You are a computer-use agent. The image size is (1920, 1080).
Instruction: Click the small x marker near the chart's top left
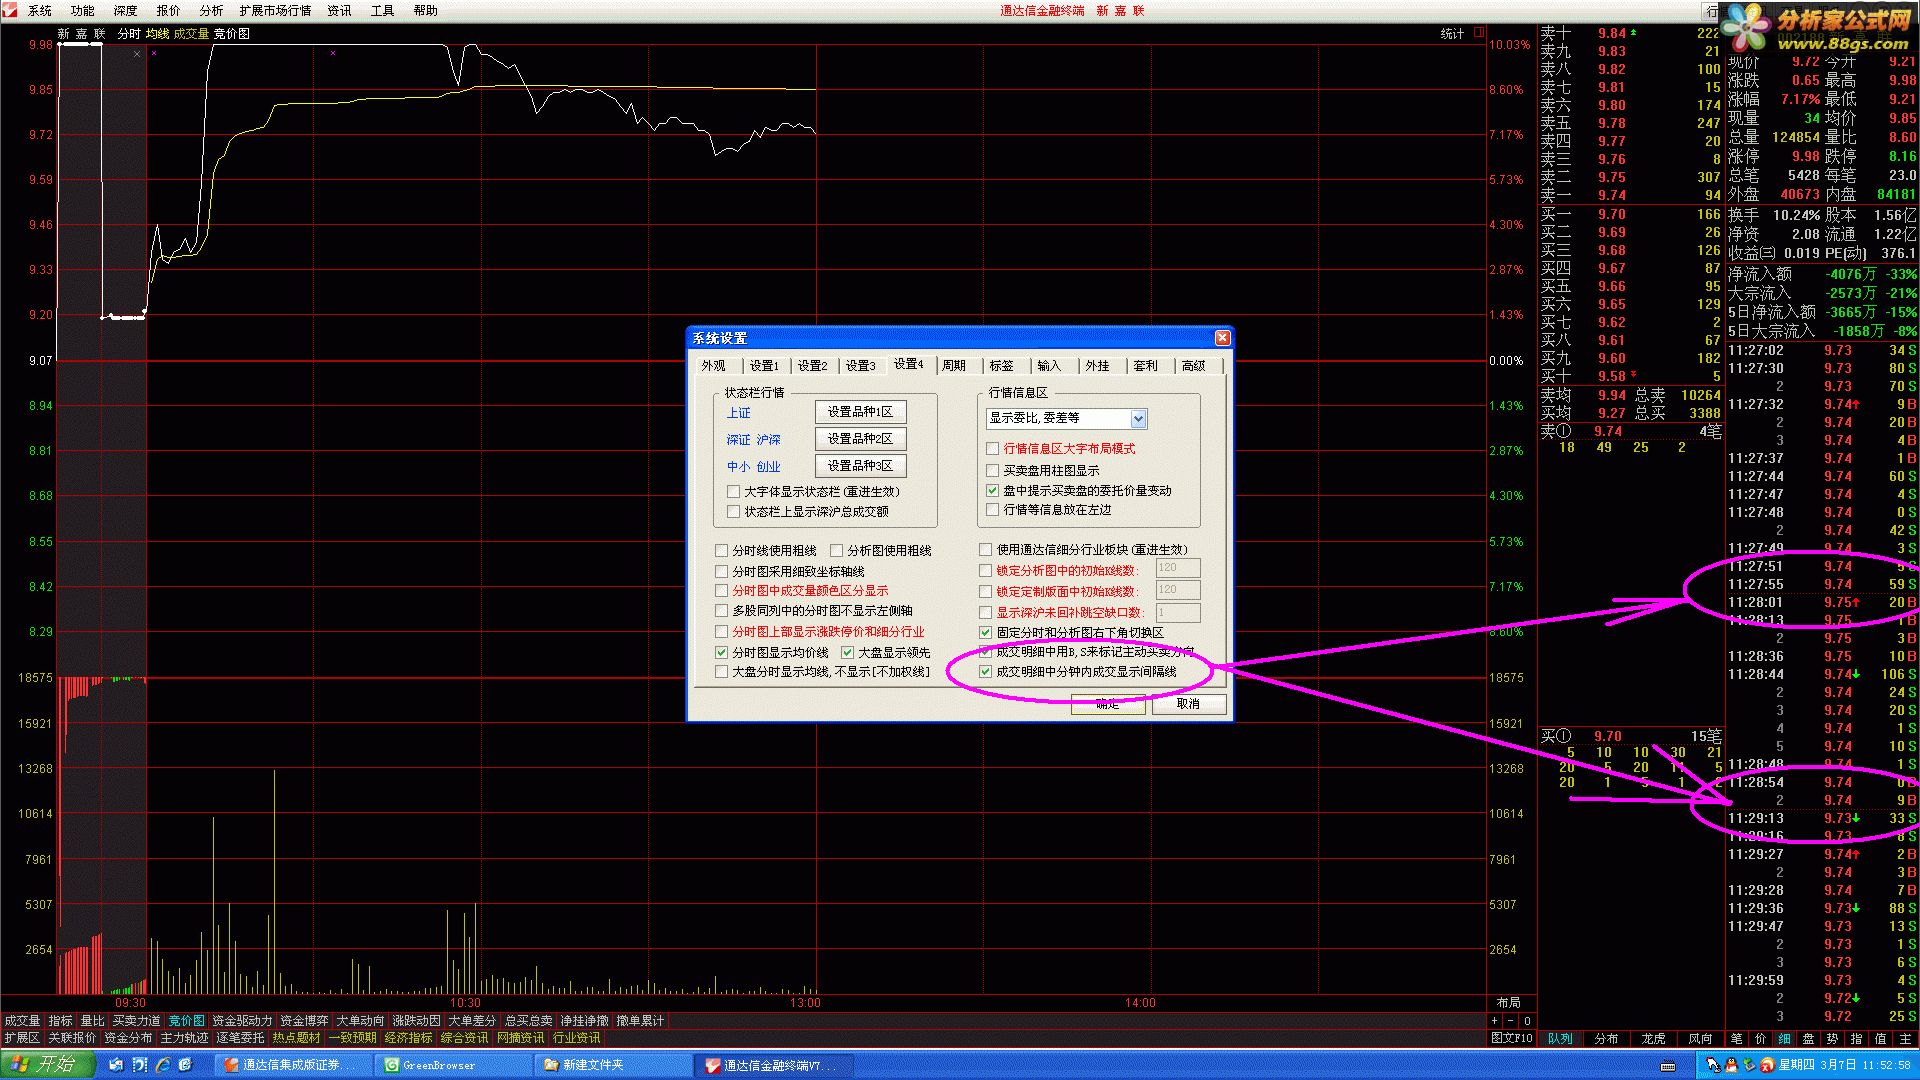[x=137, y=54]
